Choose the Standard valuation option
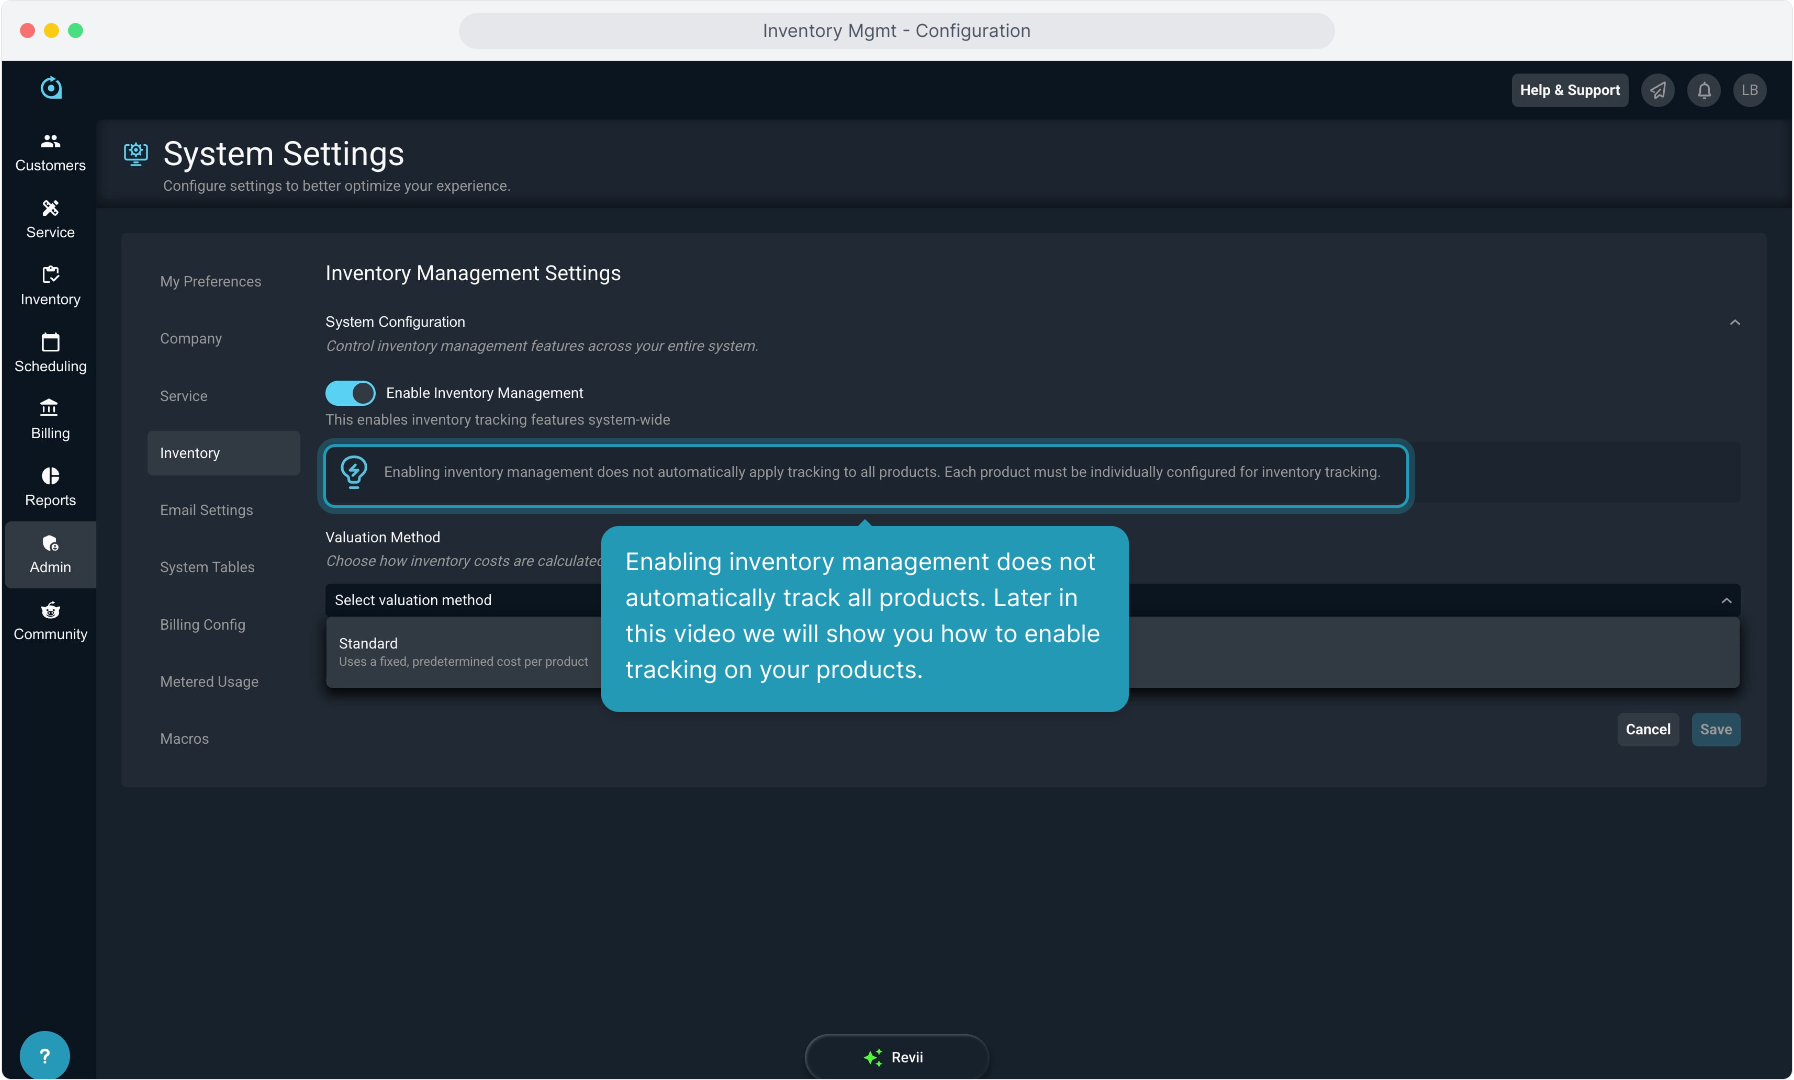Image resolution: width=1794 pixels, height=1080 pixels. tap(463, 652)
